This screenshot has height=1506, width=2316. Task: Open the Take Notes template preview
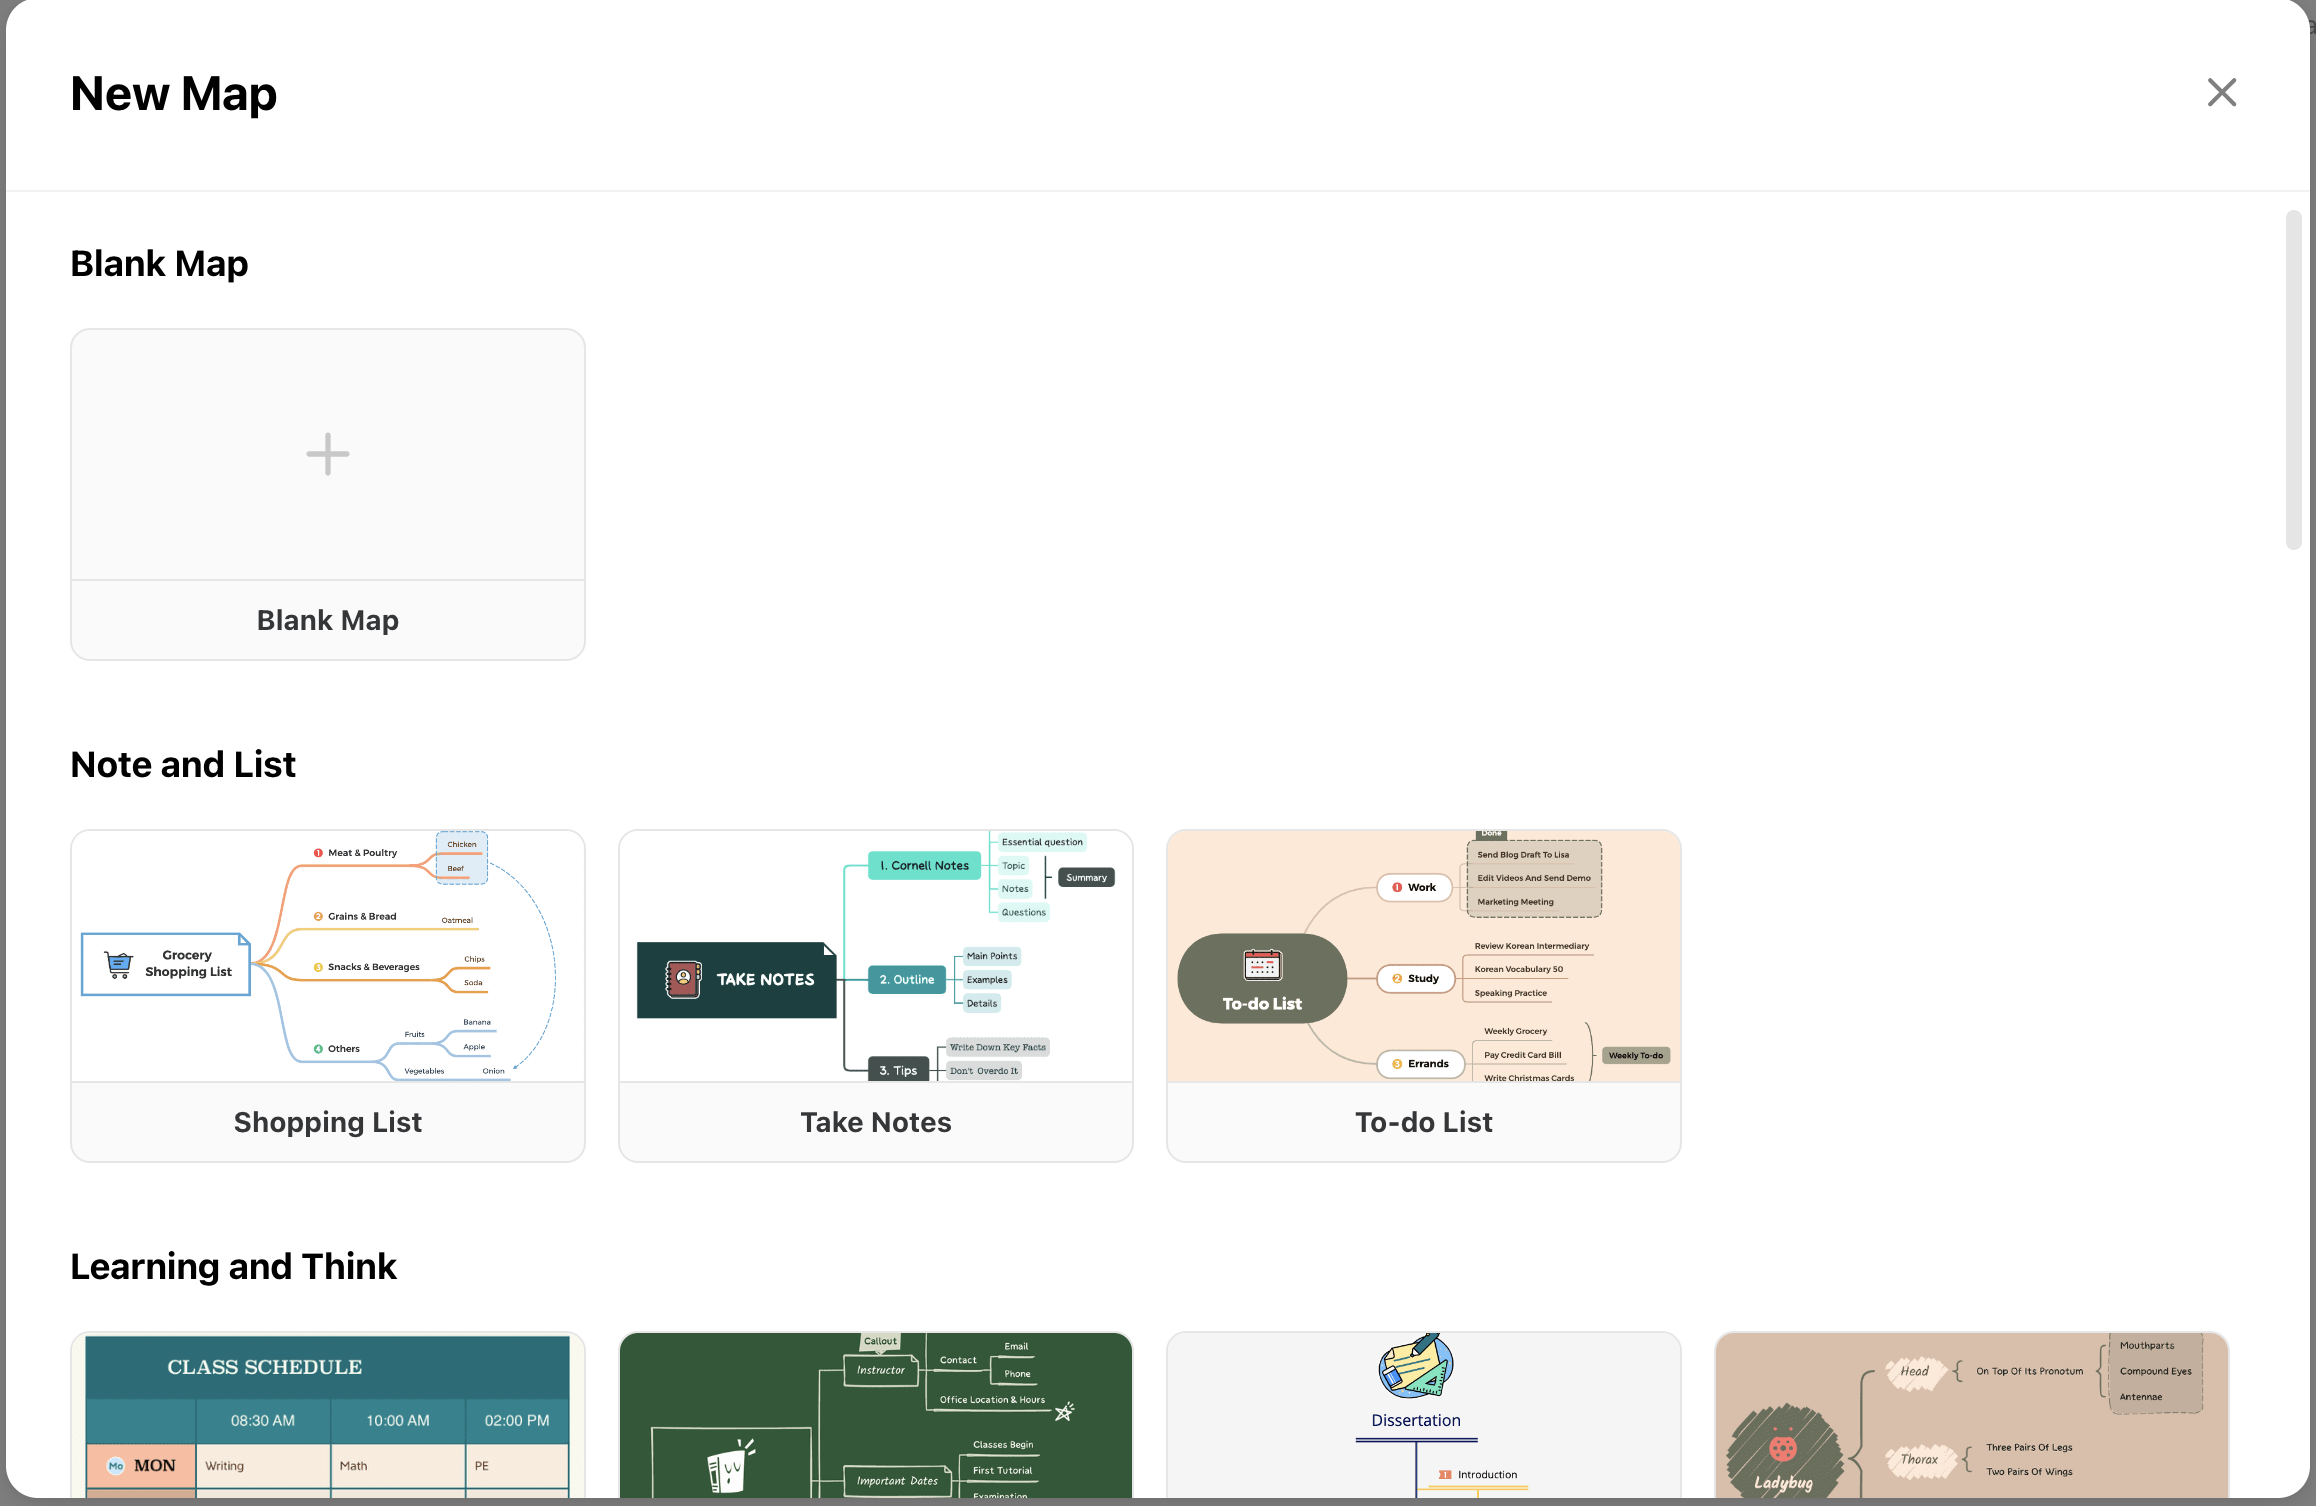(875, 956)
